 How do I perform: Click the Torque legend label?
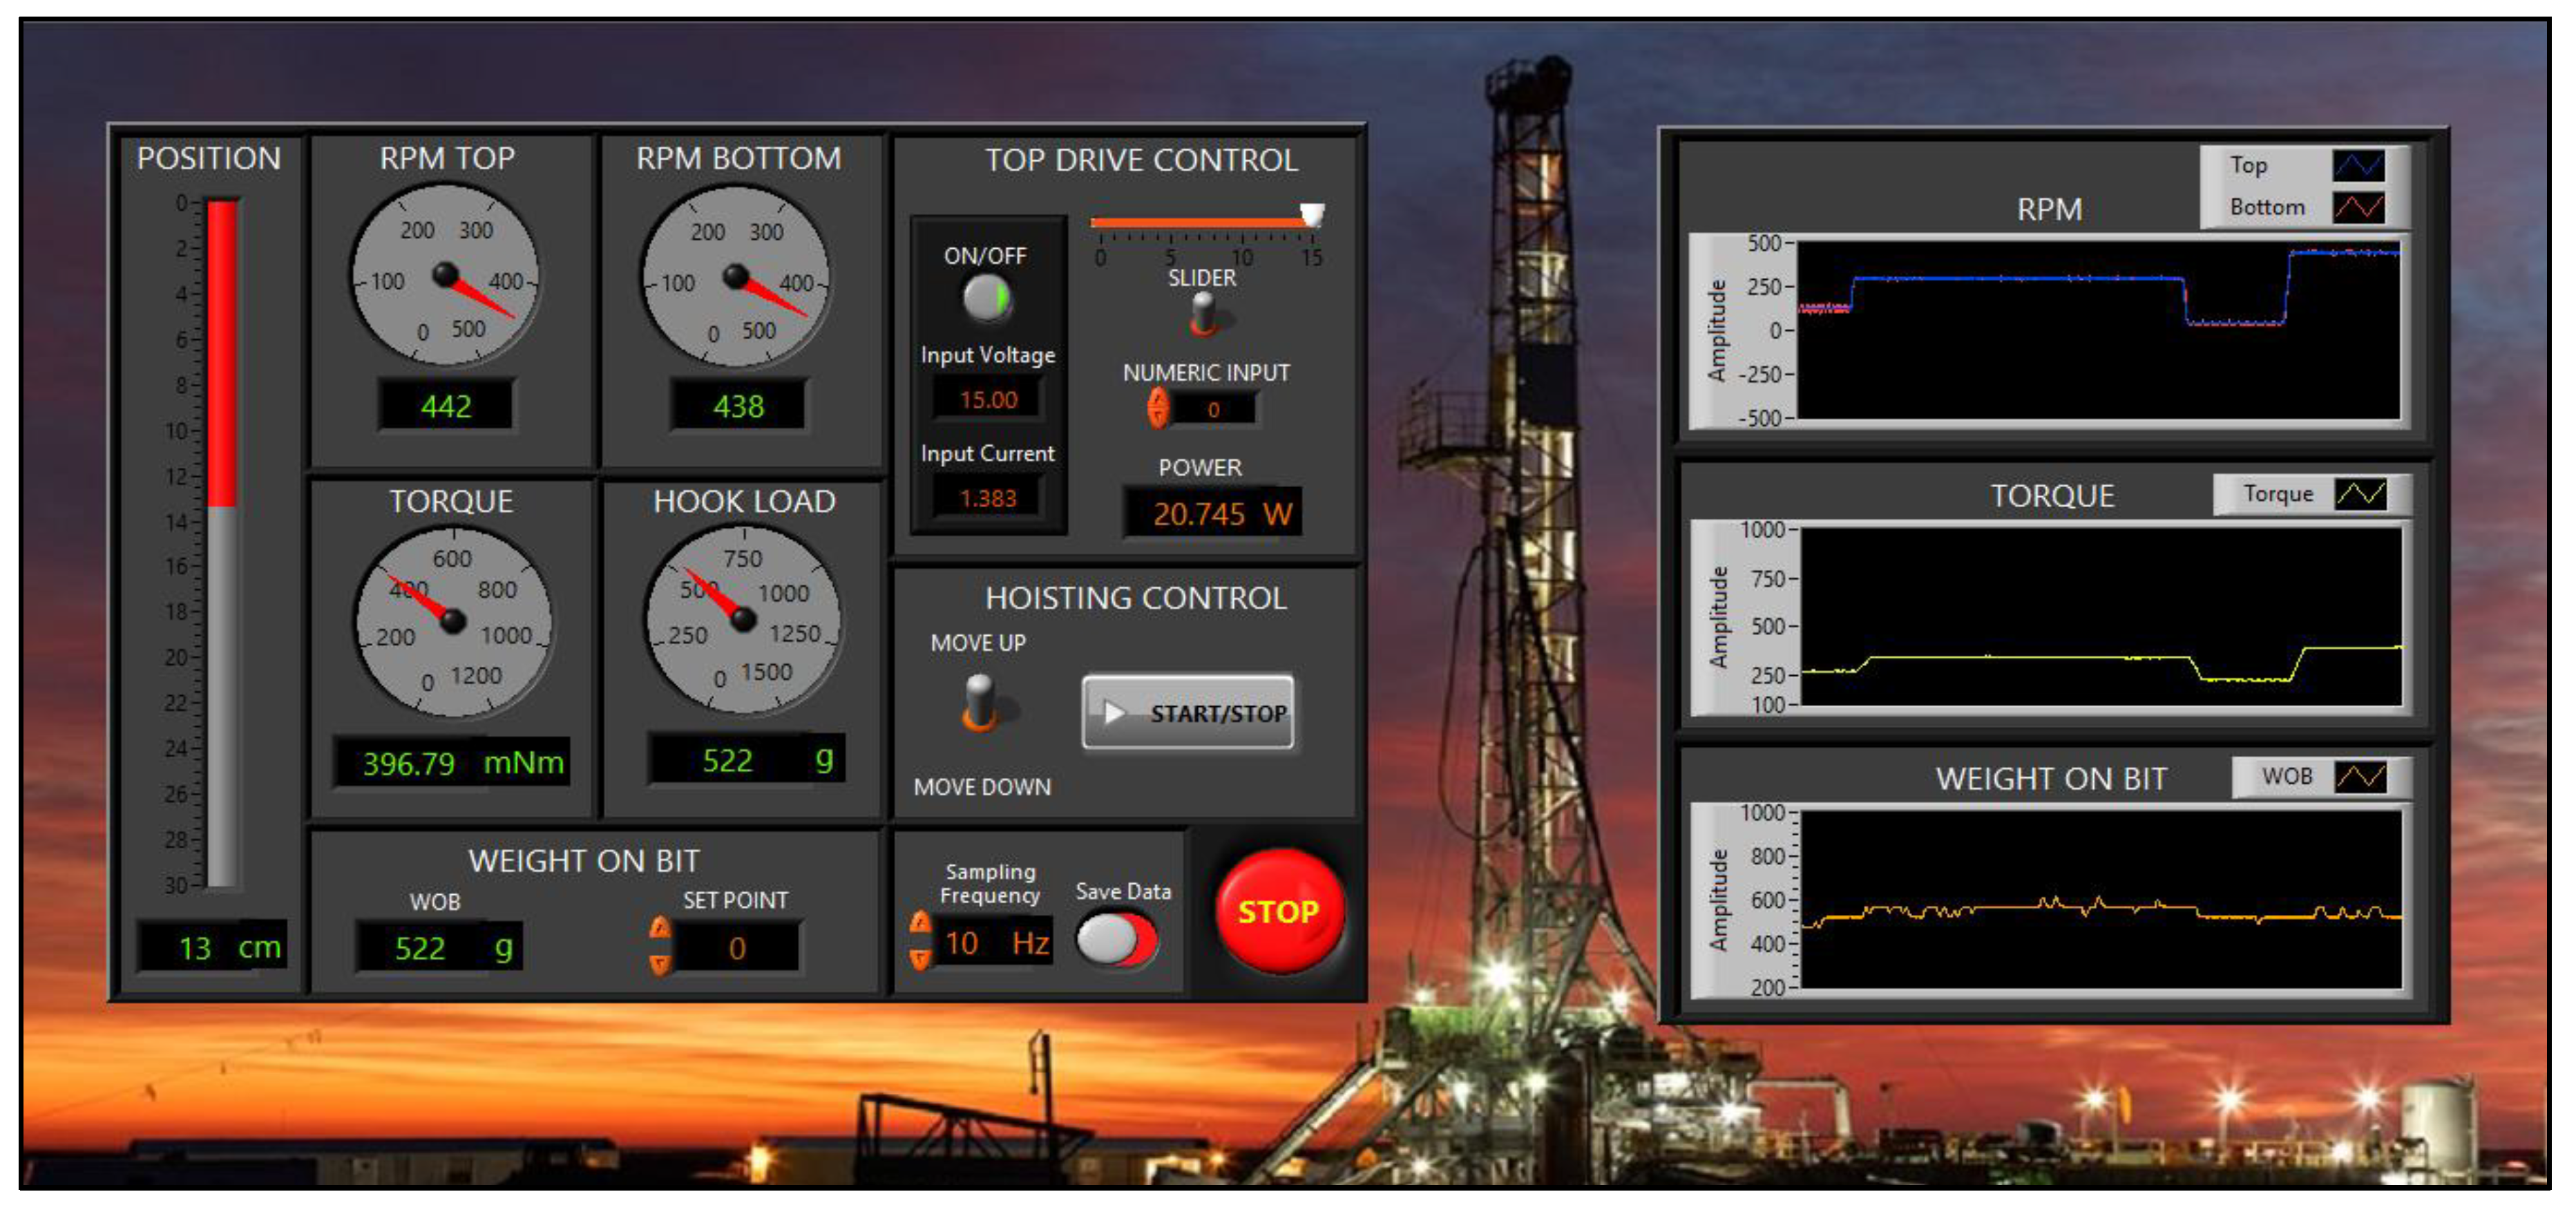(2278, 494)
